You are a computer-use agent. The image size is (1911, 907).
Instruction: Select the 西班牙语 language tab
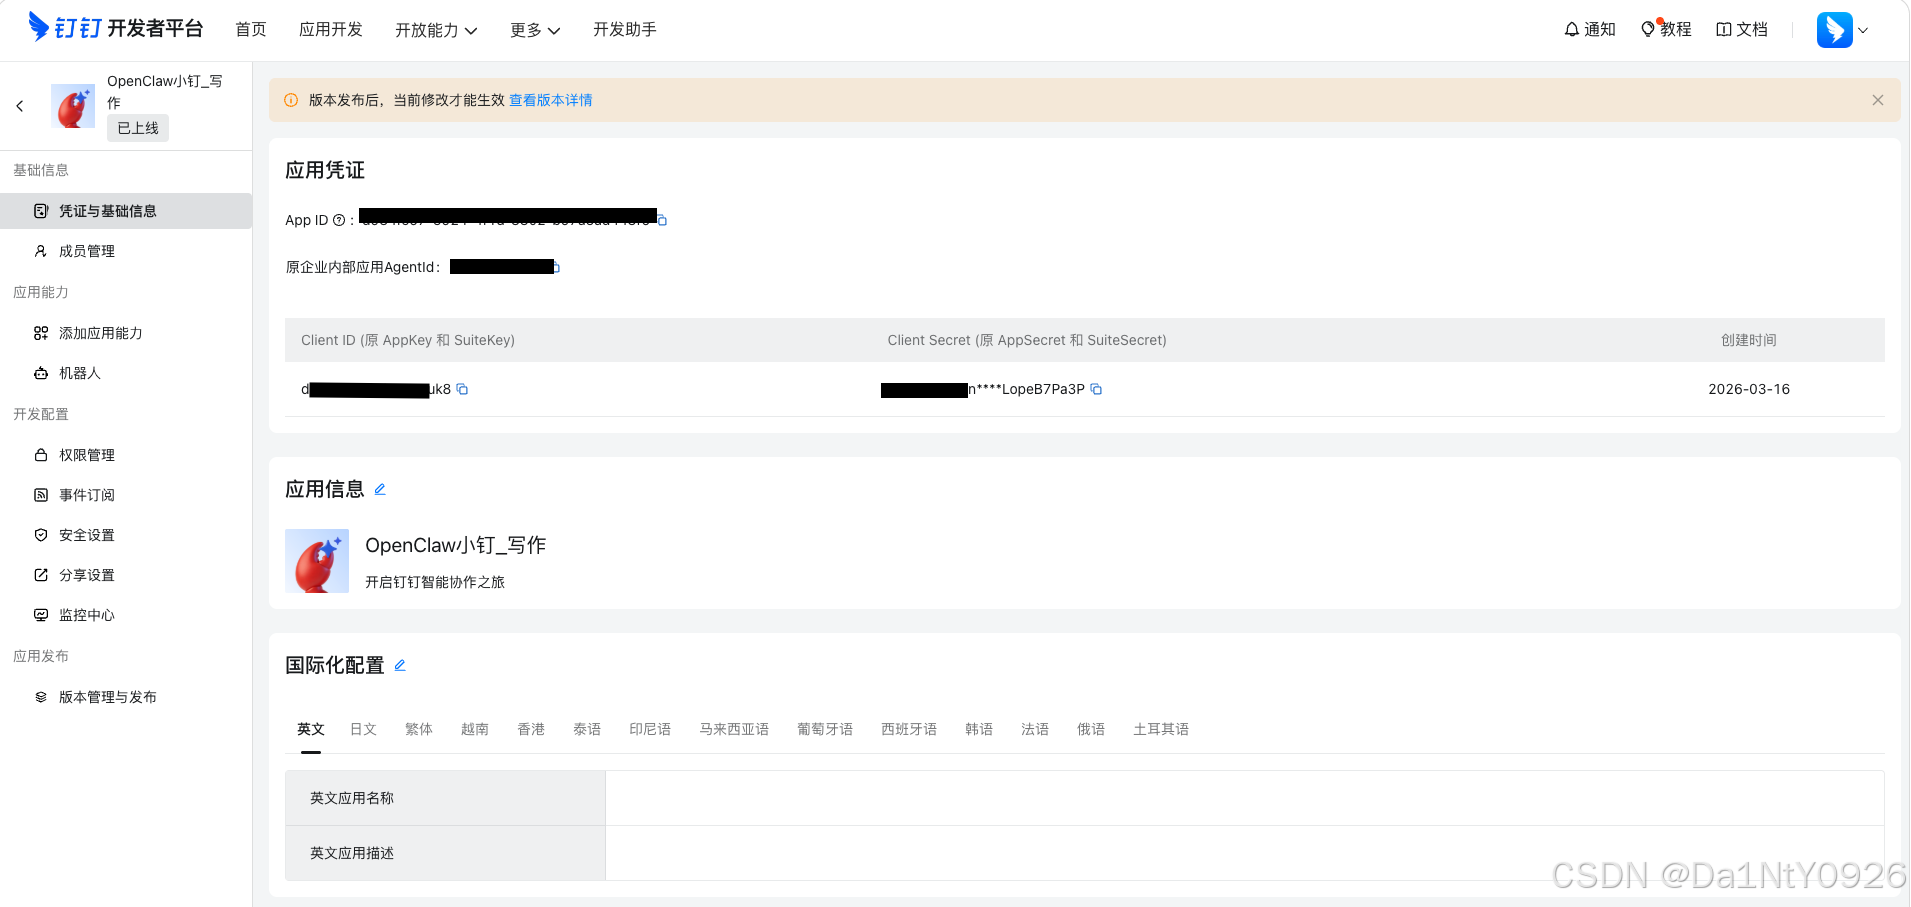909,729
